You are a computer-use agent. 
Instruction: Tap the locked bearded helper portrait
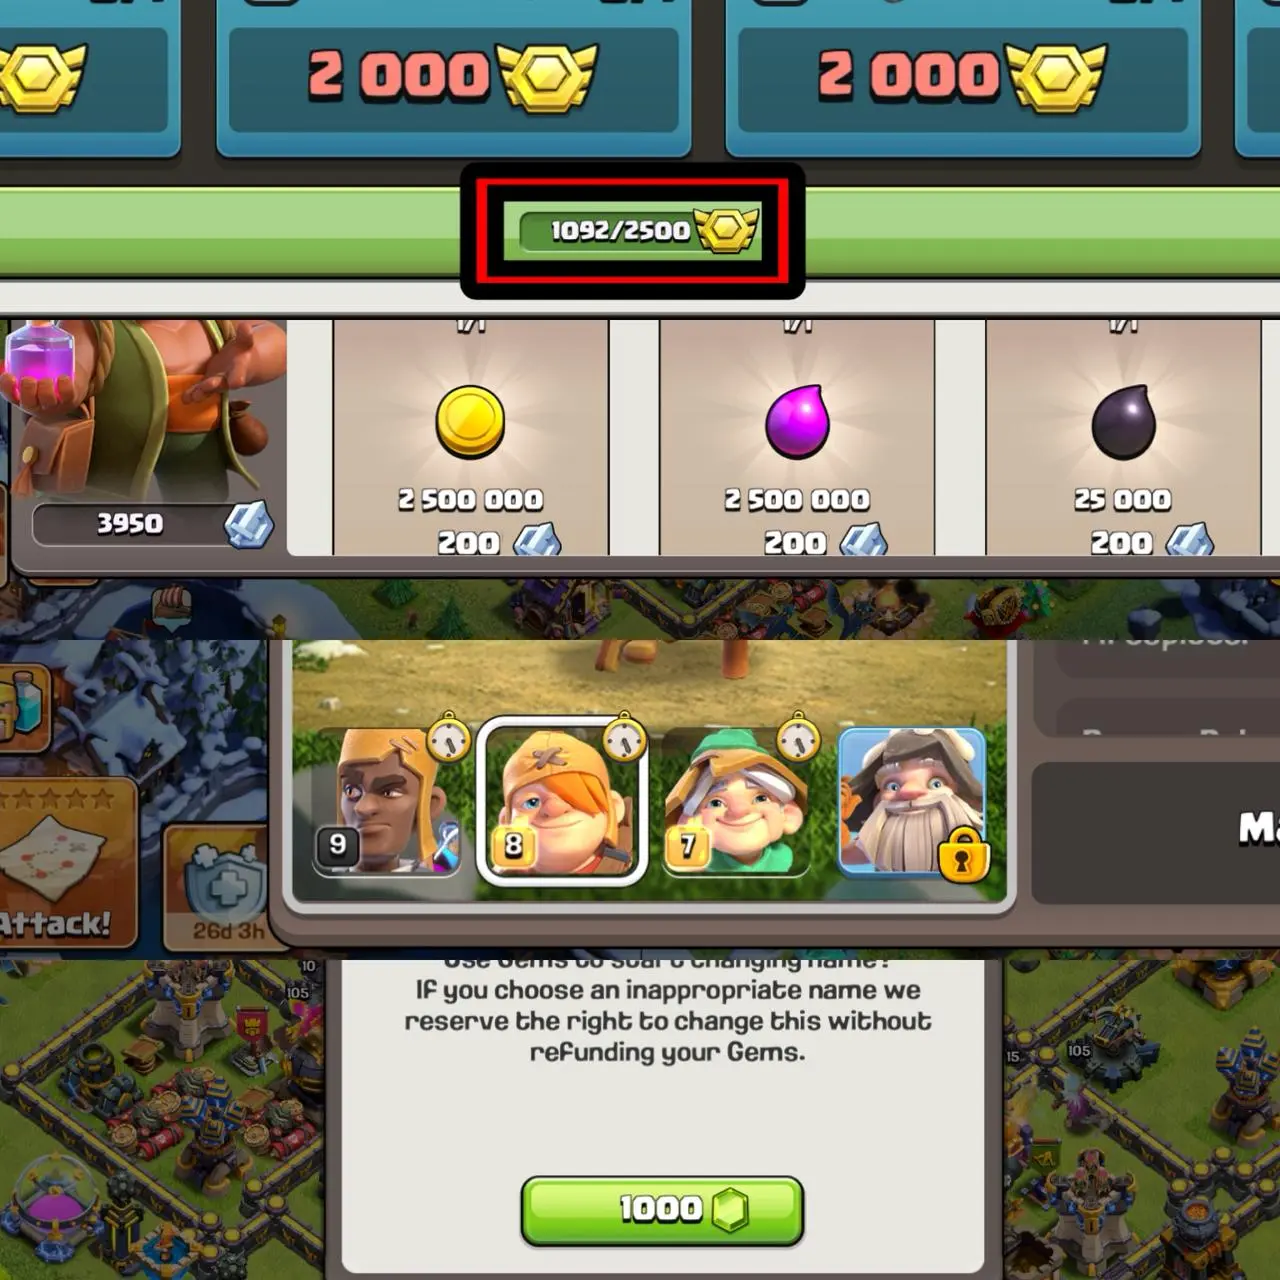912,803
